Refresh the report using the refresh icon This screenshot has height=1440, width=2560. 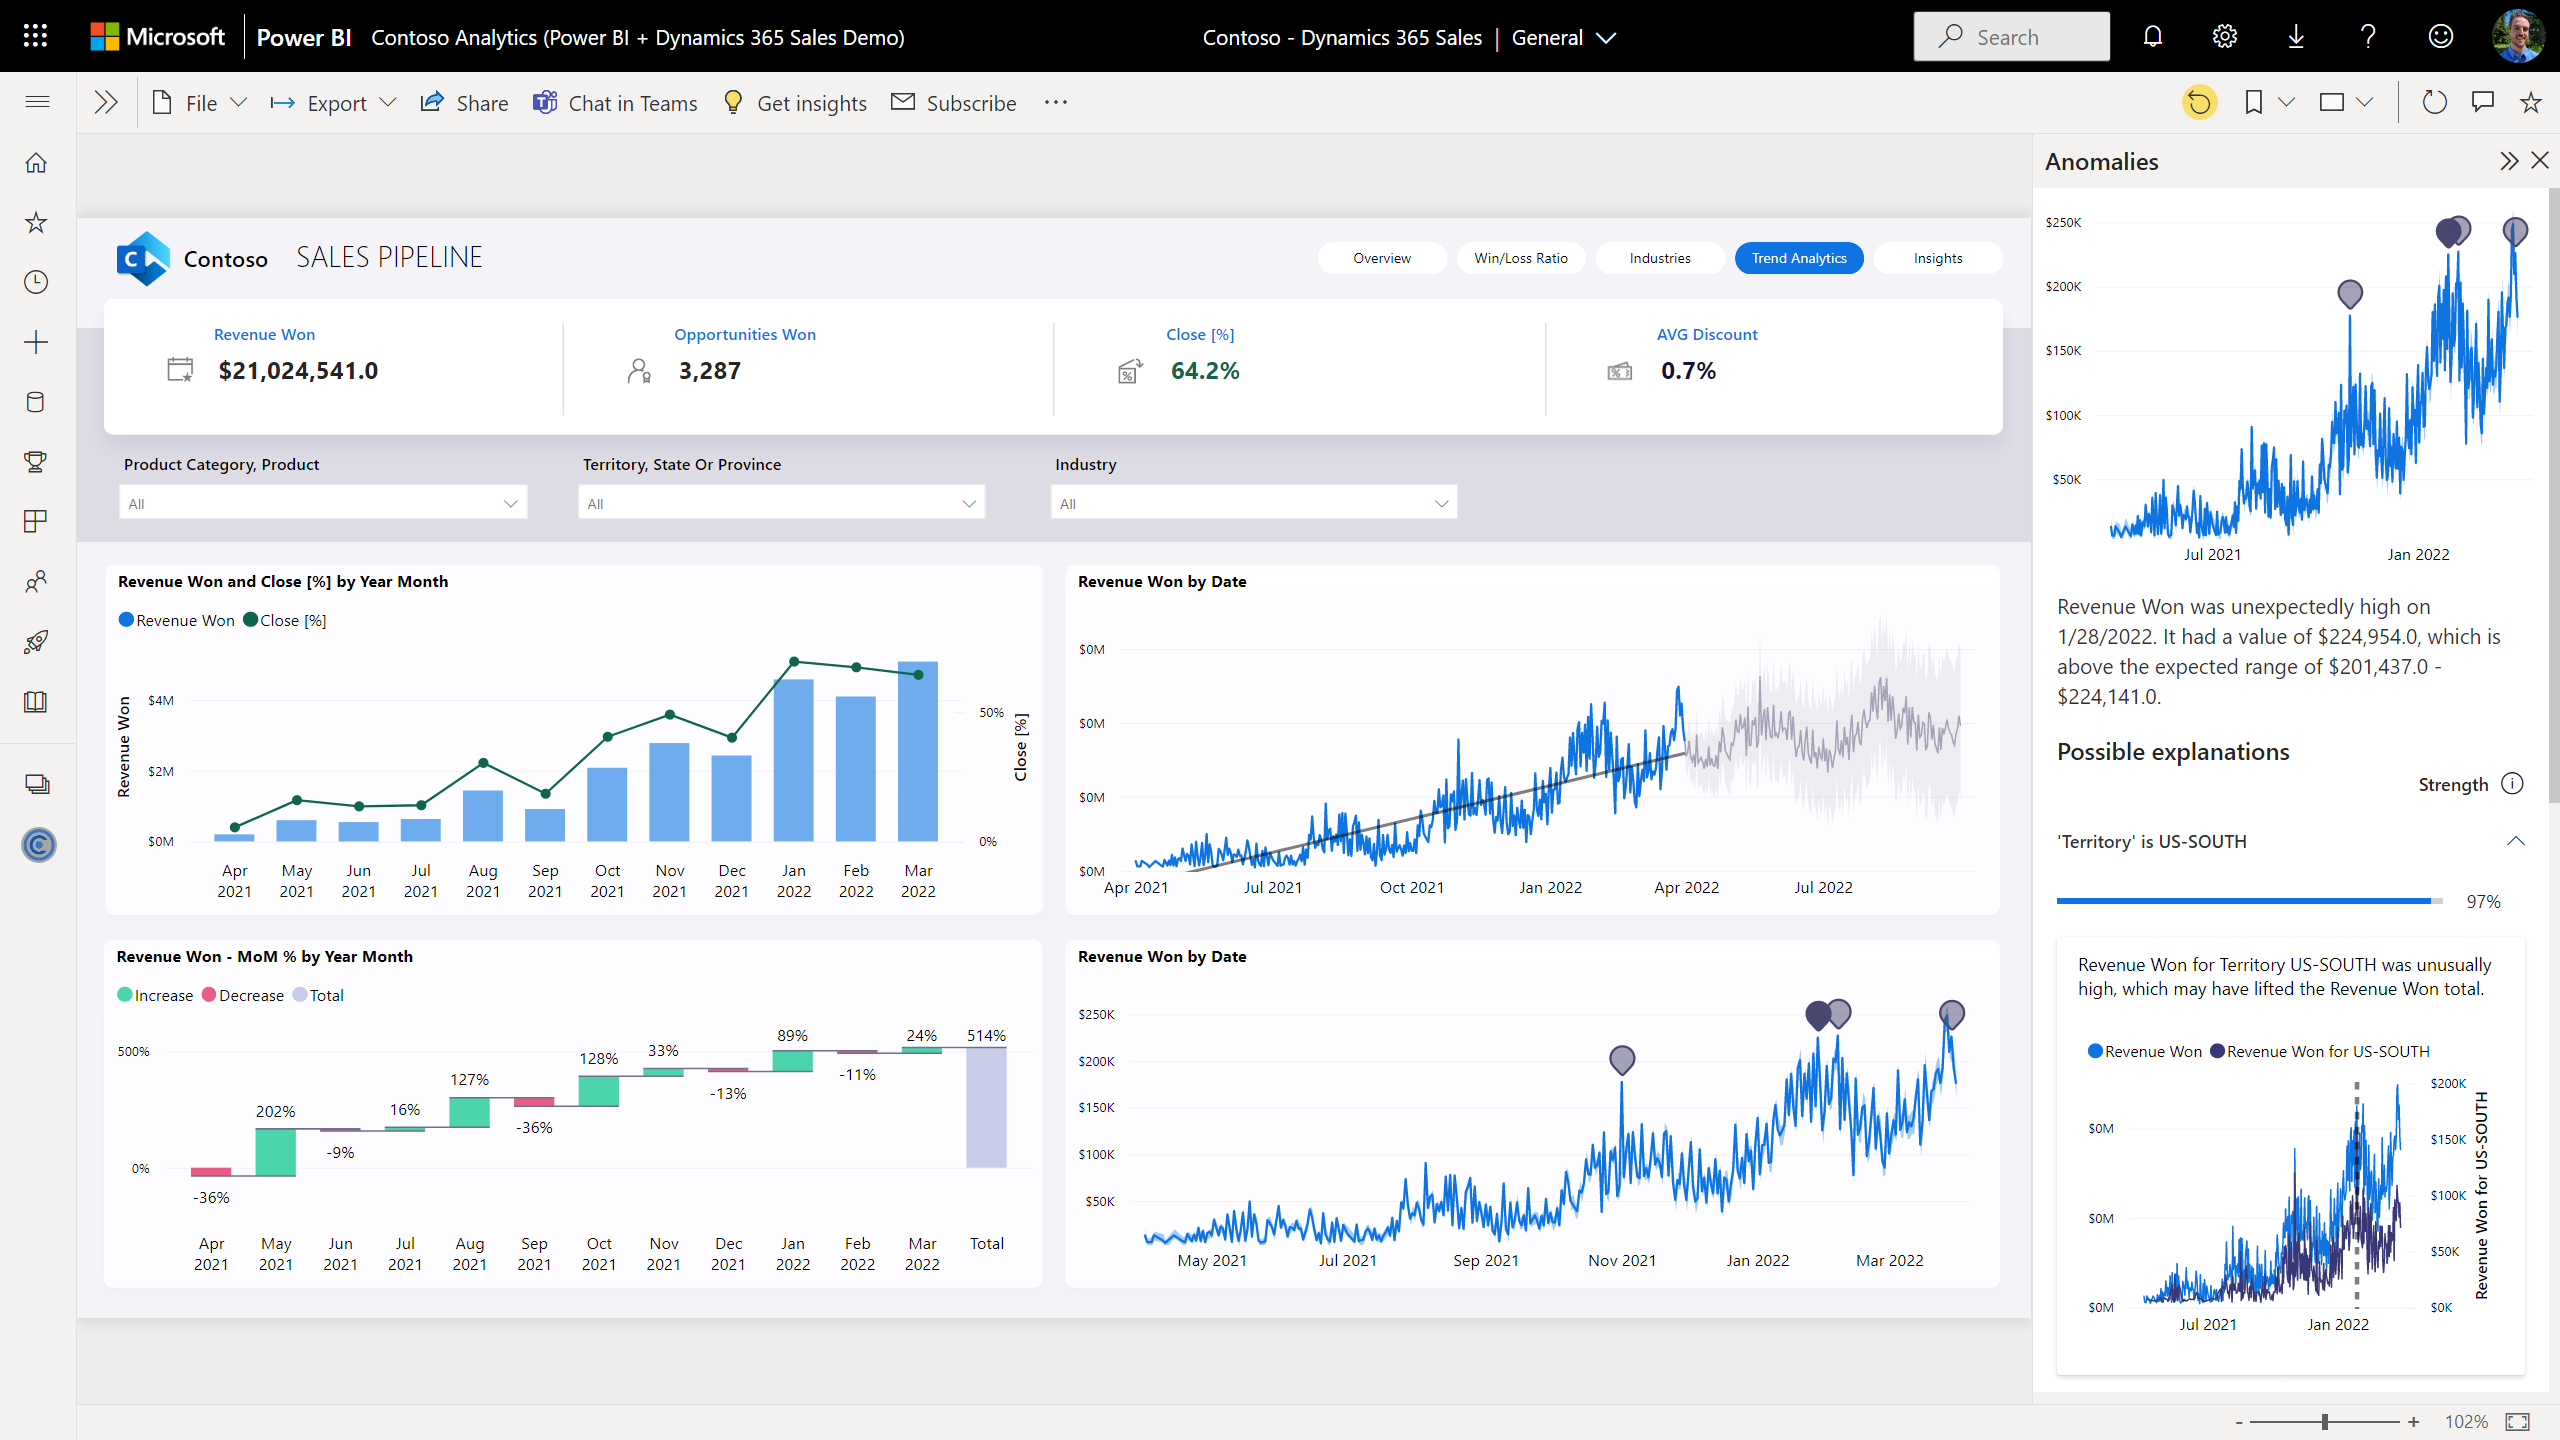[x=2434, y=101]
